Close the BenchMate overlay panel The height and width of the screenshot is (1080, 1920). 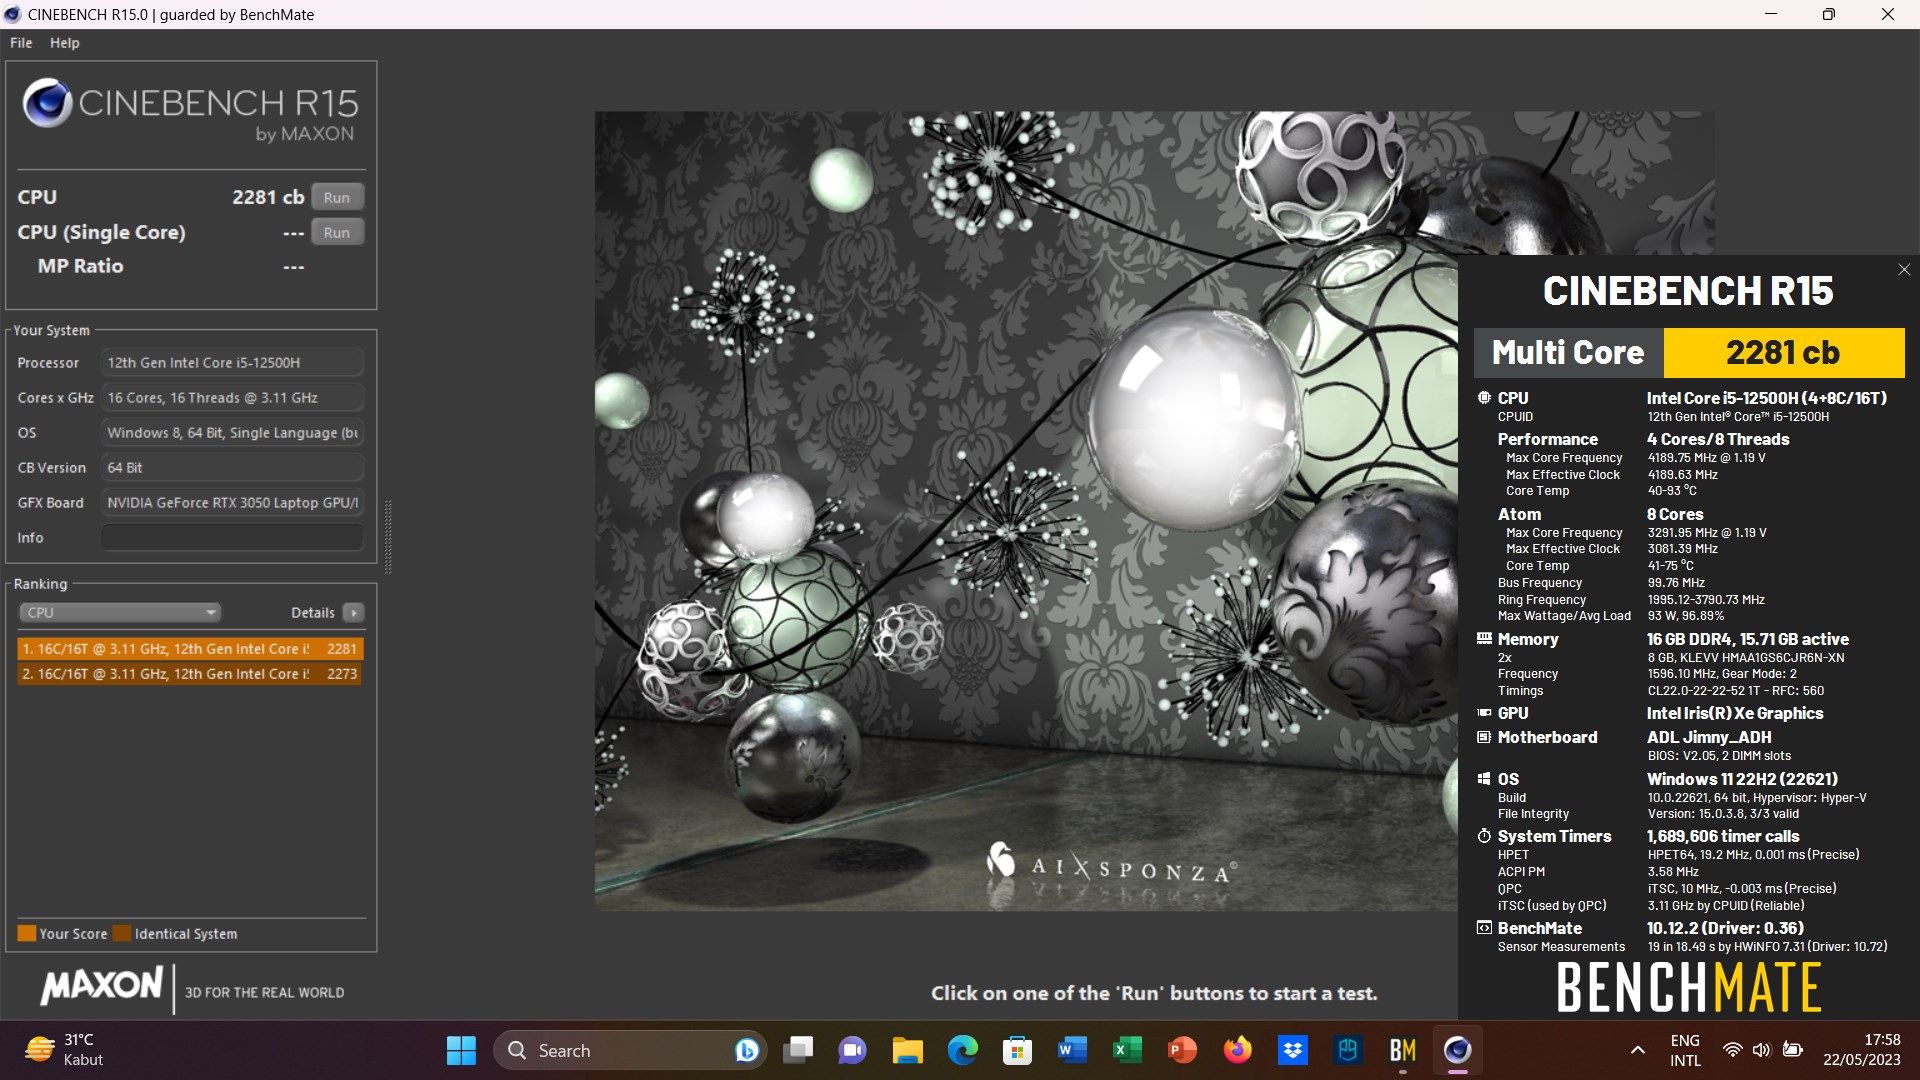tap(1904, 270)
